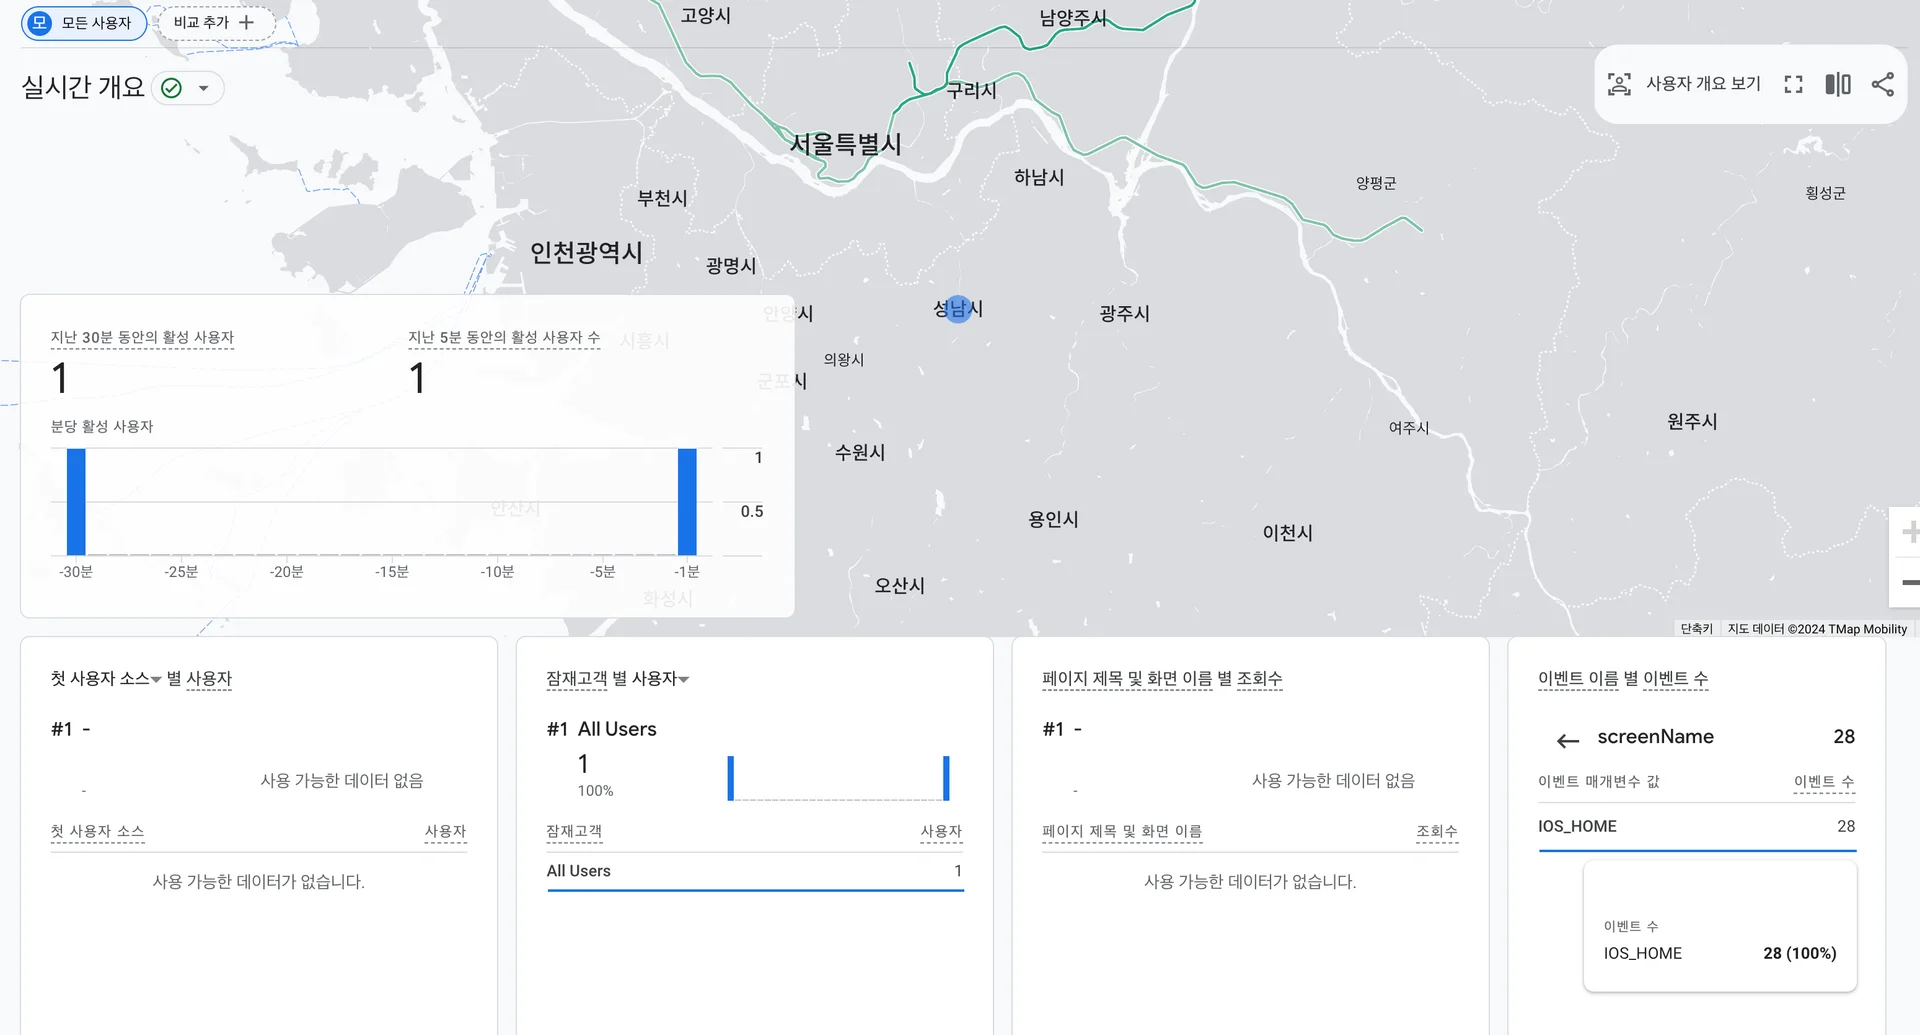This screenshot has width=1920, height=1035.
Task: Click the share report icon
Action: (x=1882, y=85)
